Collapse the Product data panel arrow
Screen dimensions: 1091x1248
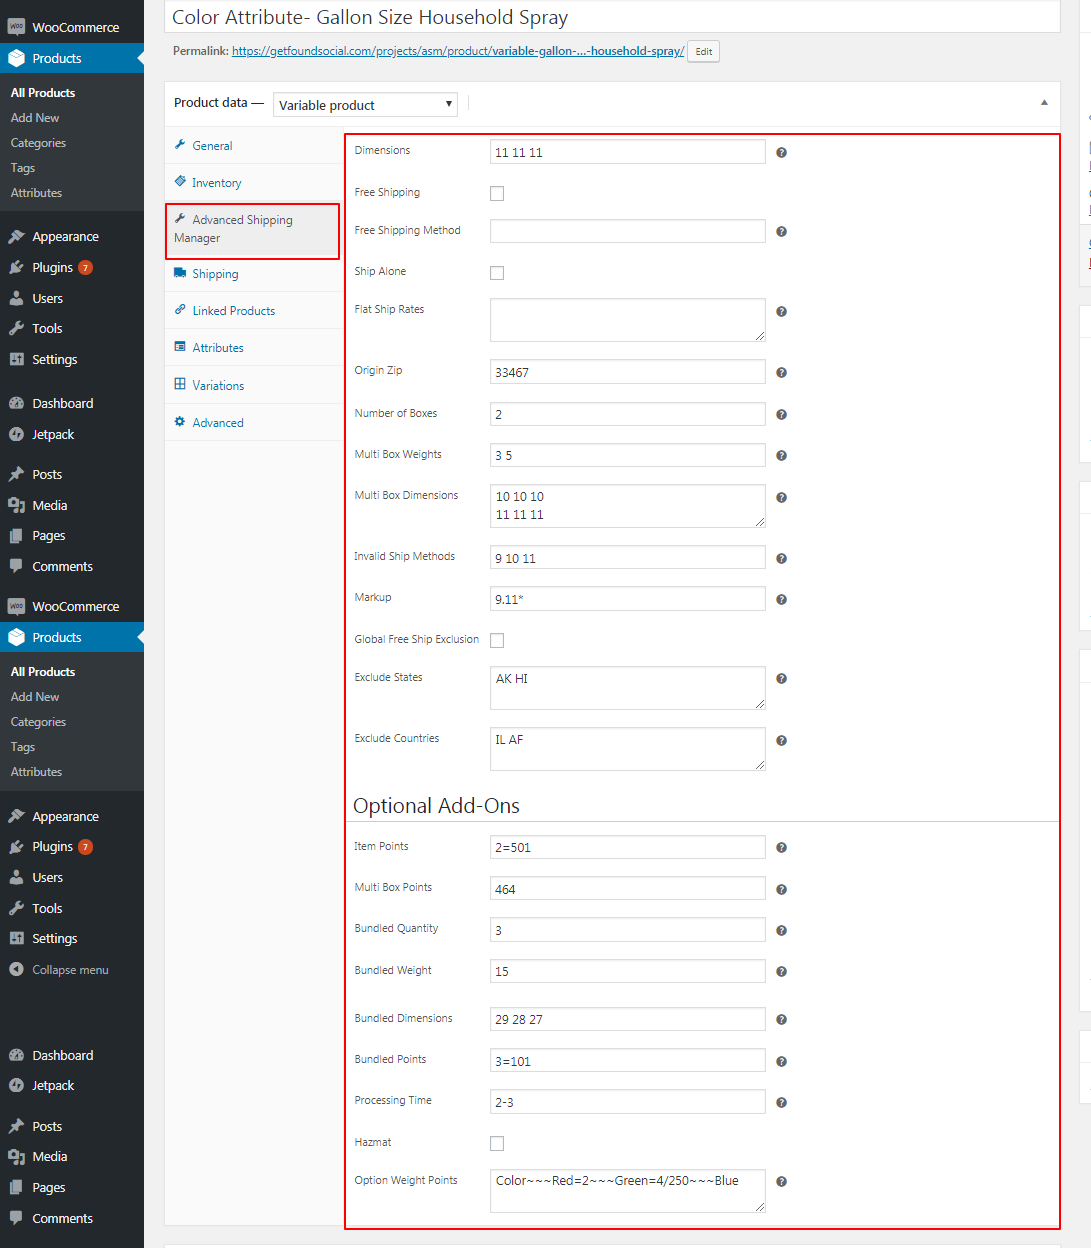pyautogui.click(x=1044, y=103)
